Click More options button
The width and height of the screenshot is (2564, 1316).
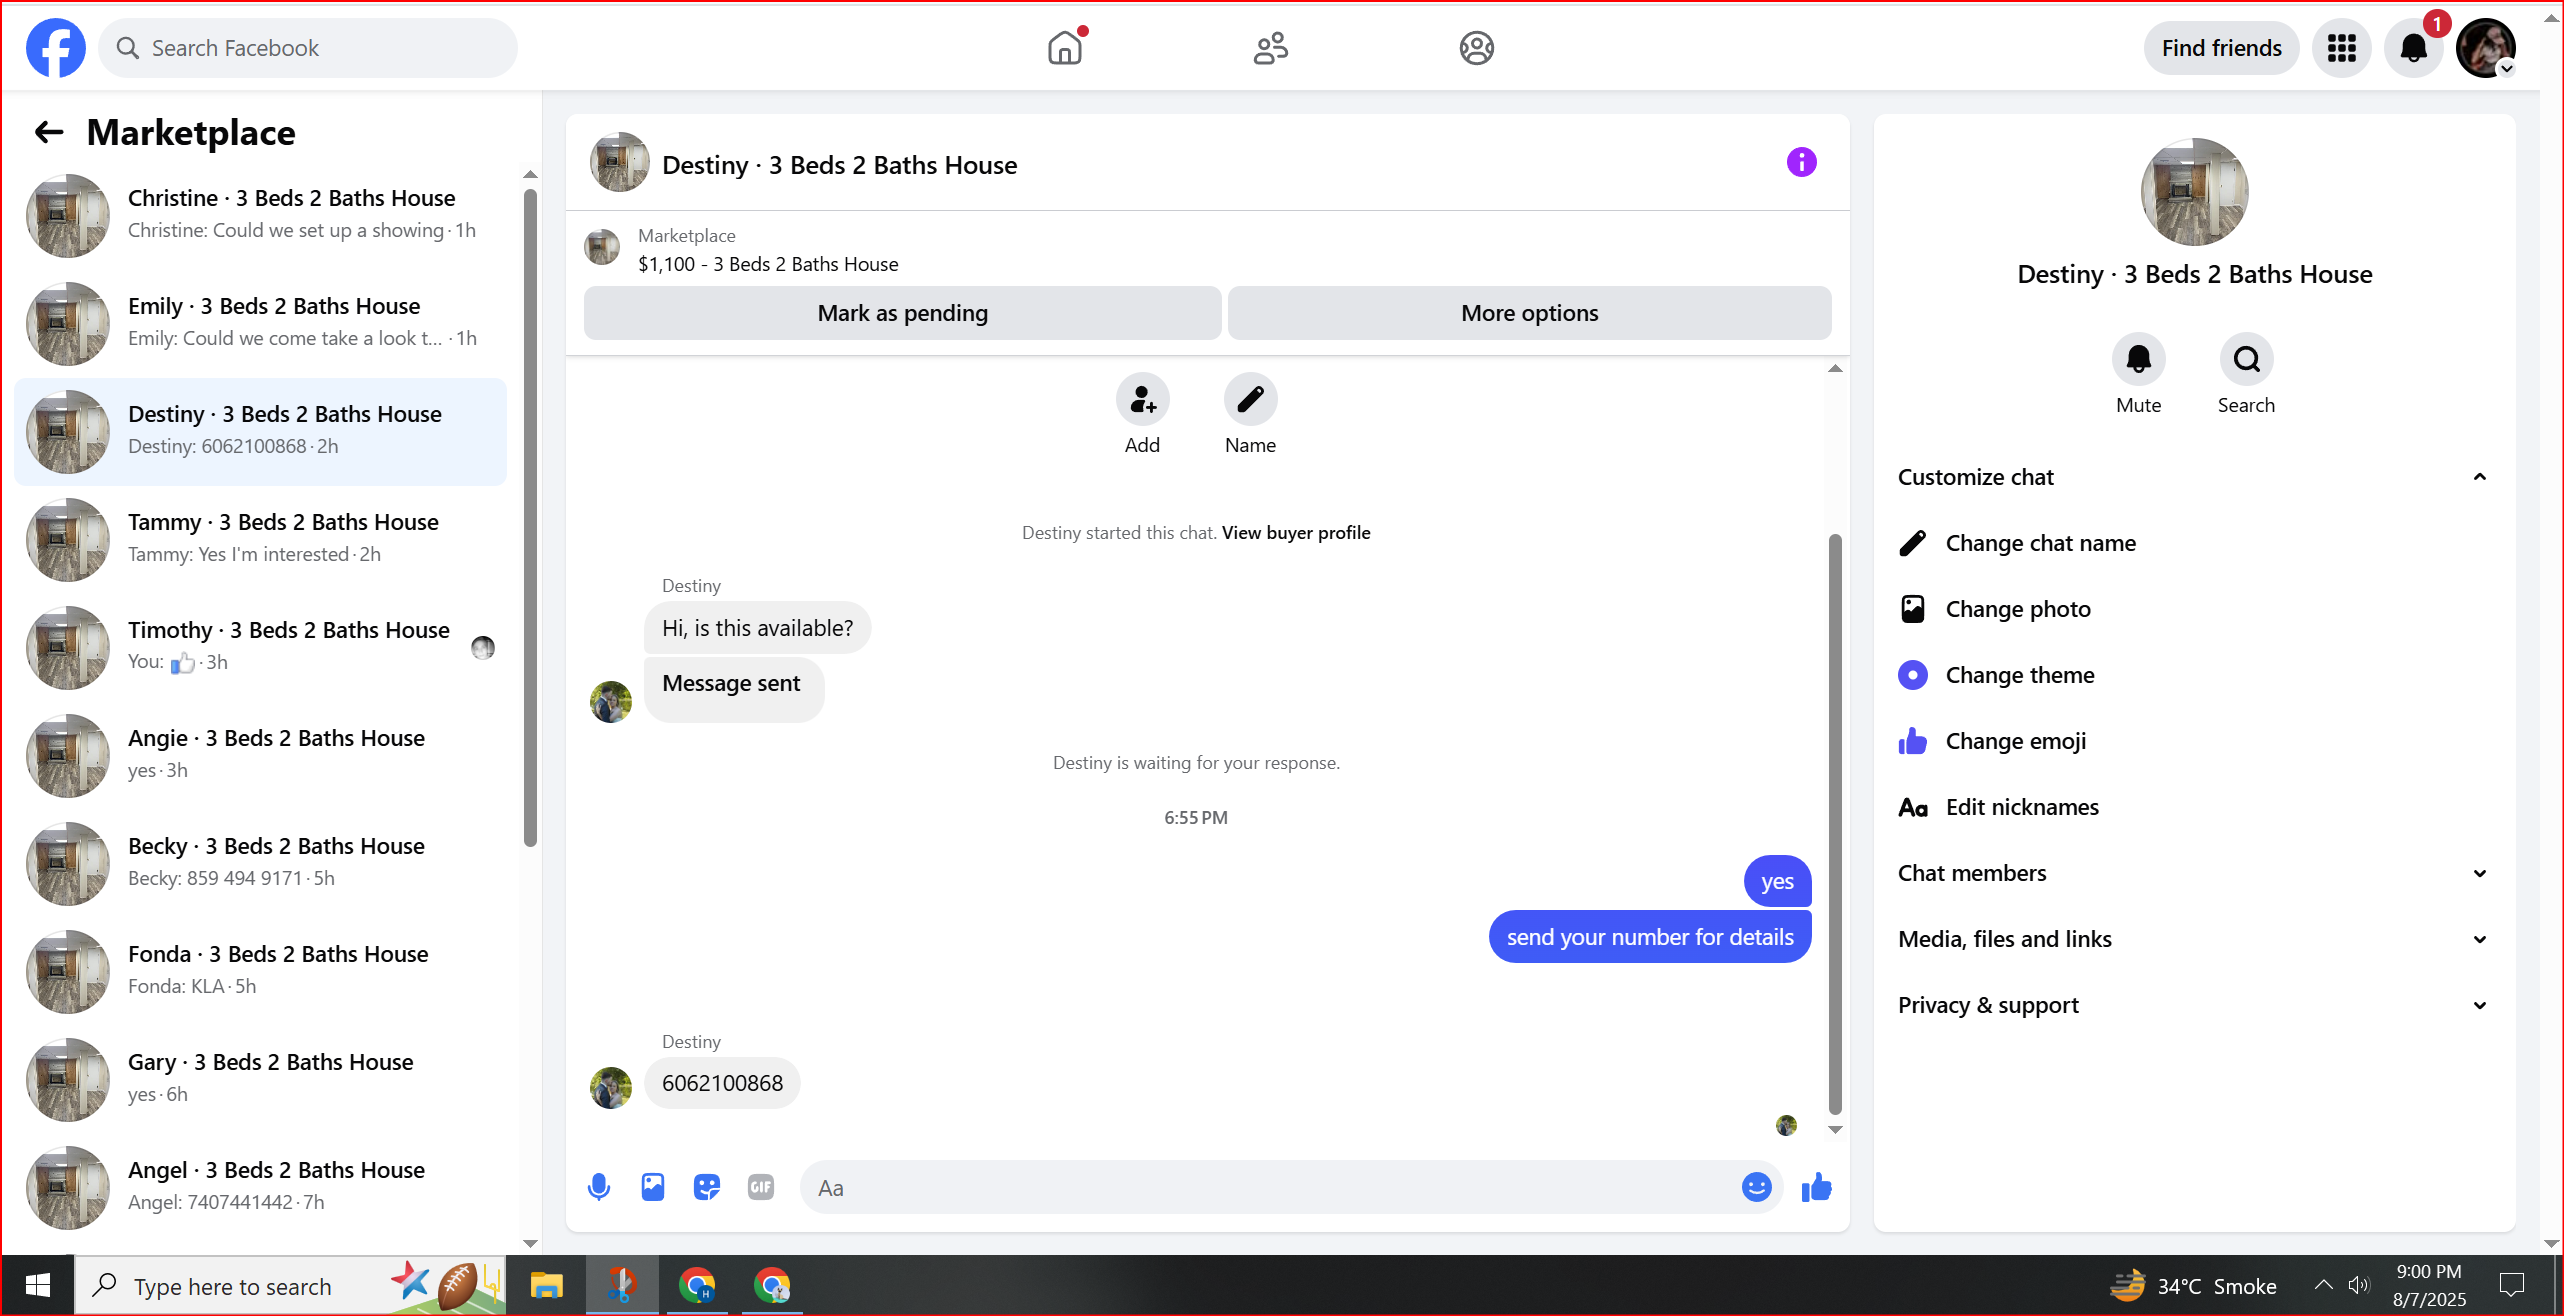click(x=1529, y=313)
